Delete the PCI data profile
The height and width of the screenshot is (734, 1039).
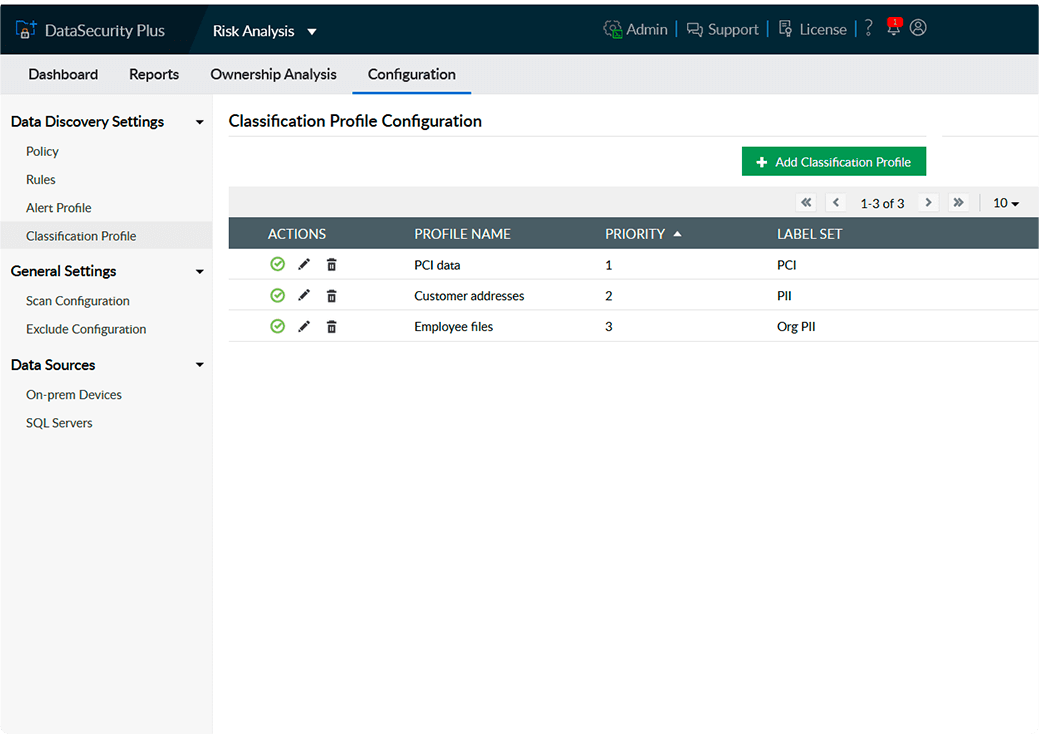click(332, 265)
